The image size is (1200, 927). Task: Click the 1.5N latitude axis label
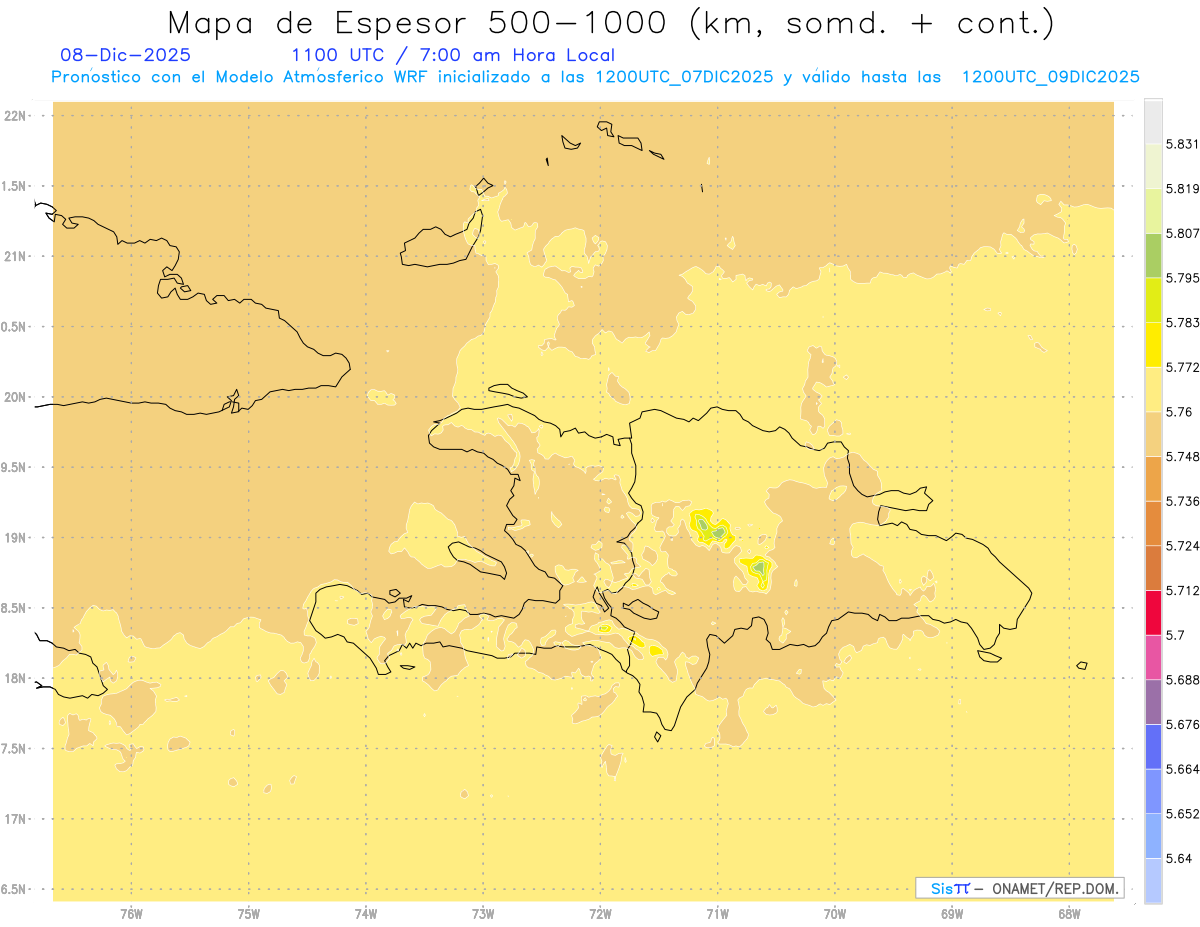(x=15, y=186)
